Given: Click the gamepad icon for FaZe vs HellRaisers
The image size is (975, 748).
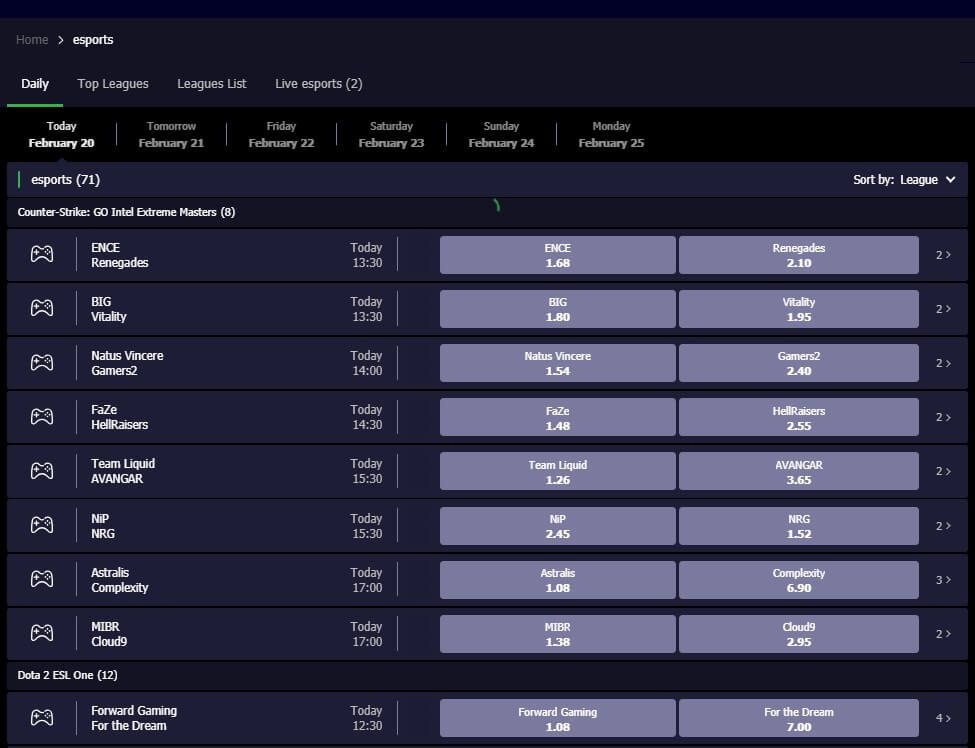Looking at the screenshot, I should coord(41,417).
